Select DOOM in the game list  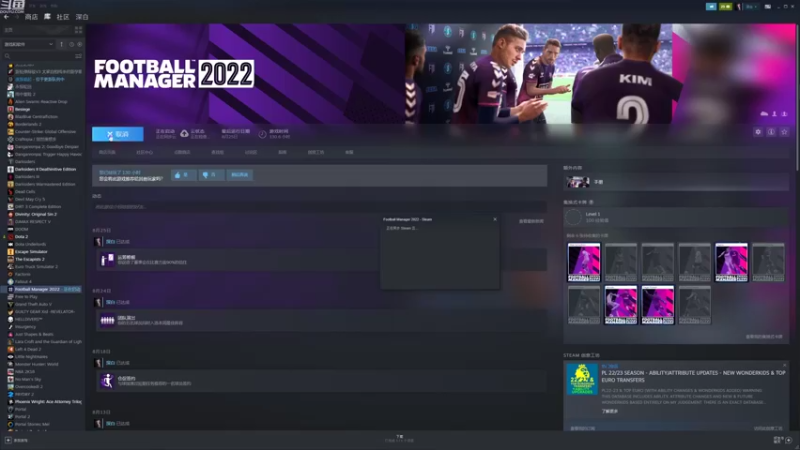[x=21, y=229]
